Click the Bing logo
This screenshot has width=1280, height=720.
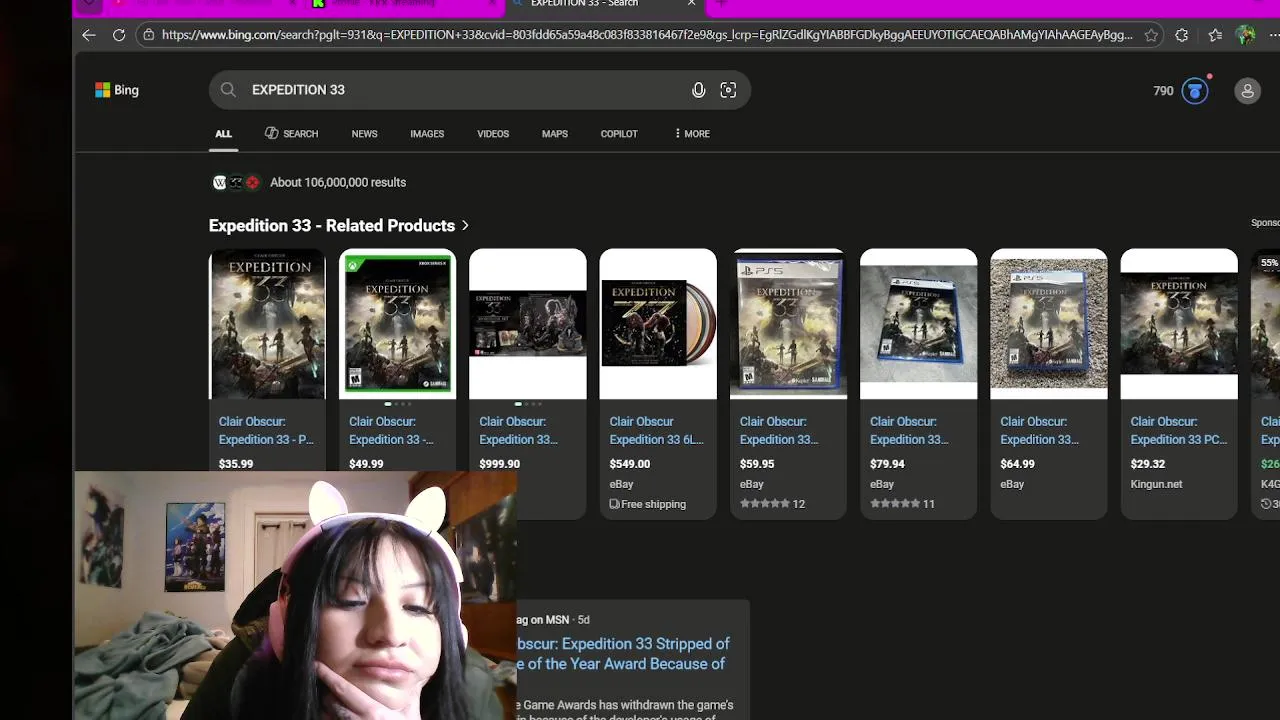[117, 90]
